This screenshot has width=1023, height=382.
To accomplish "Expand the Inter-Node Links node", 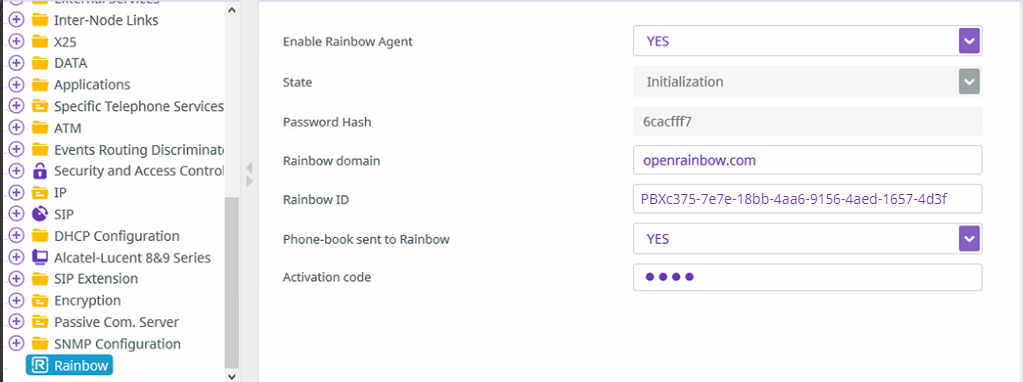I will click(16, 20).
